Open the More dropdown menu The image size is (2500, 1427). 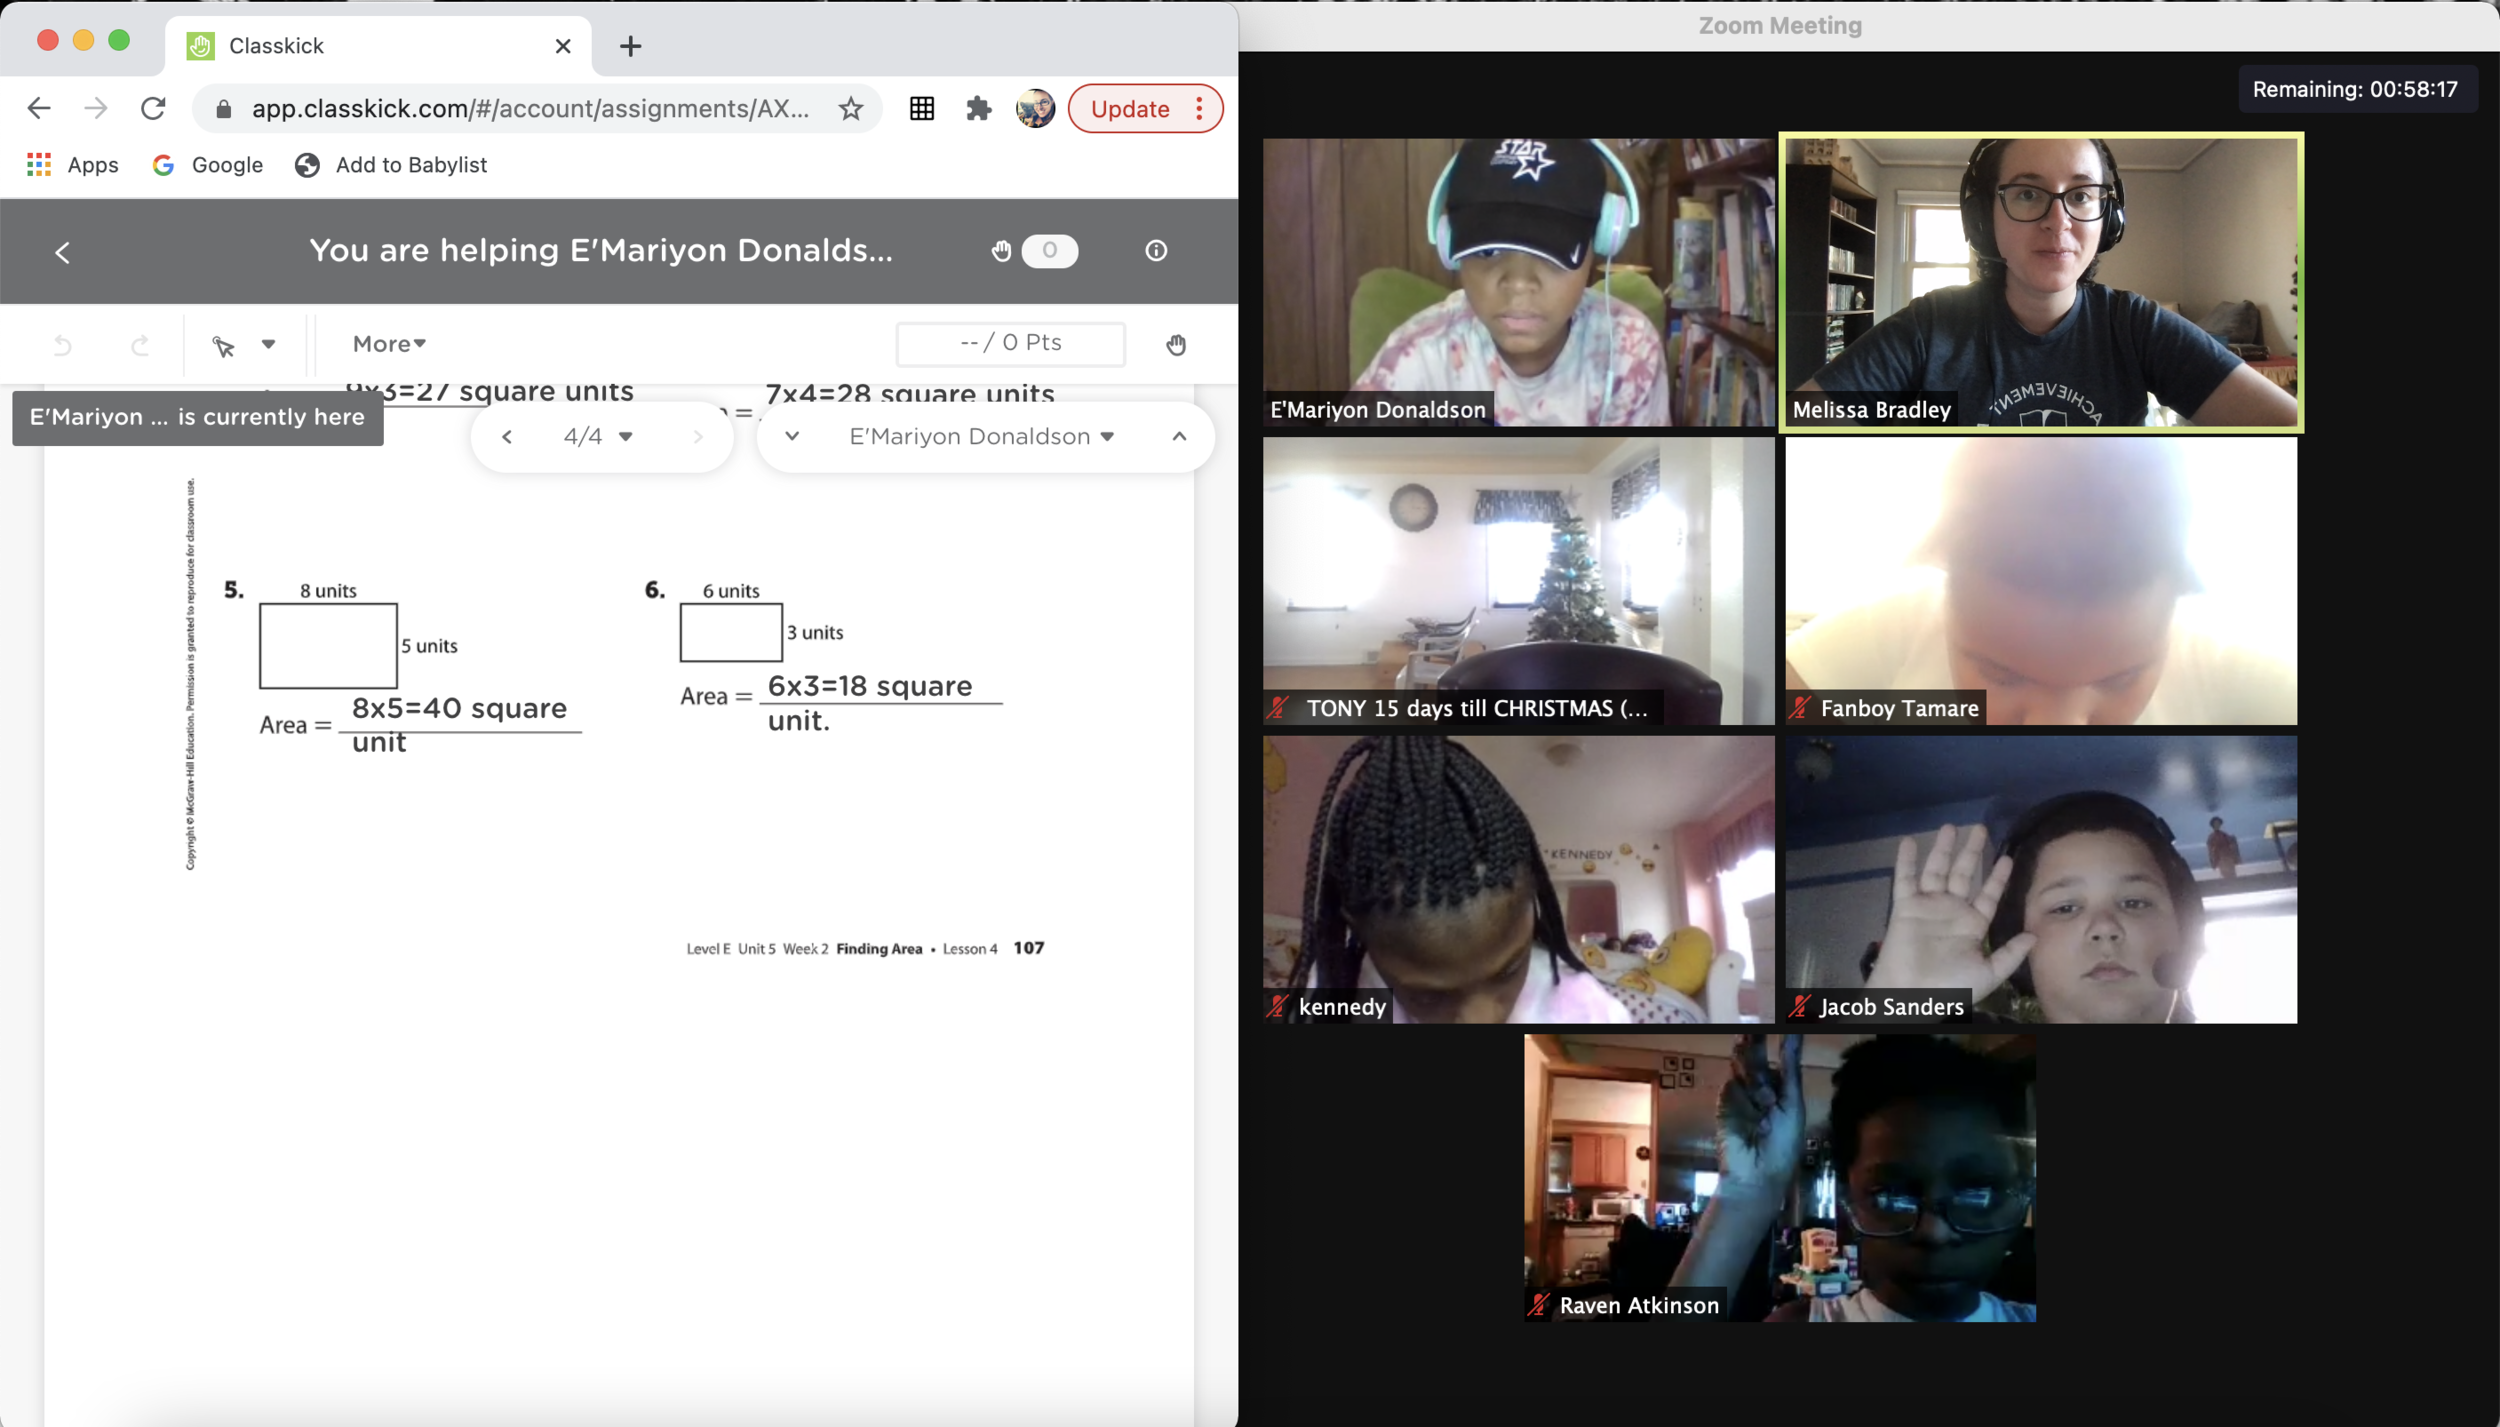389,344
